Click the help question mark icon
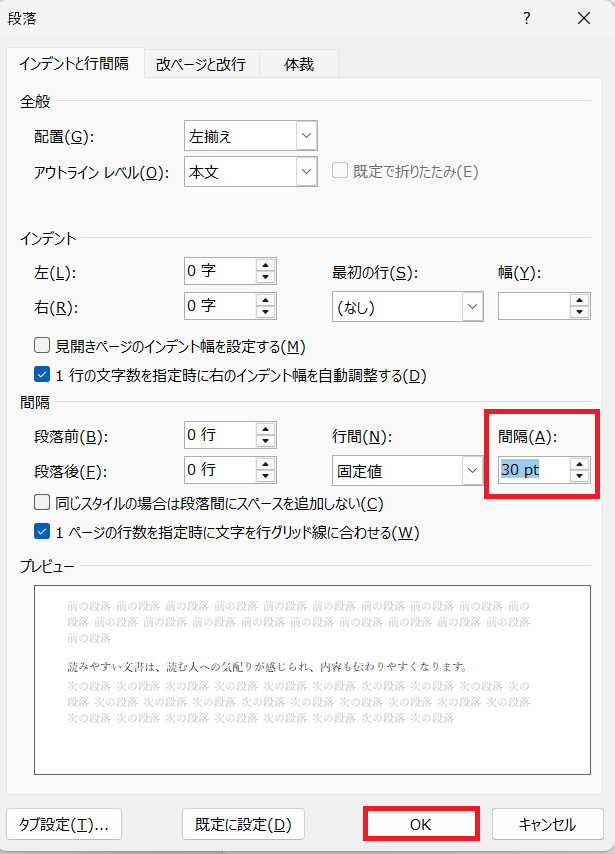This screenshot has width=615, height=854. pos(527,18)
